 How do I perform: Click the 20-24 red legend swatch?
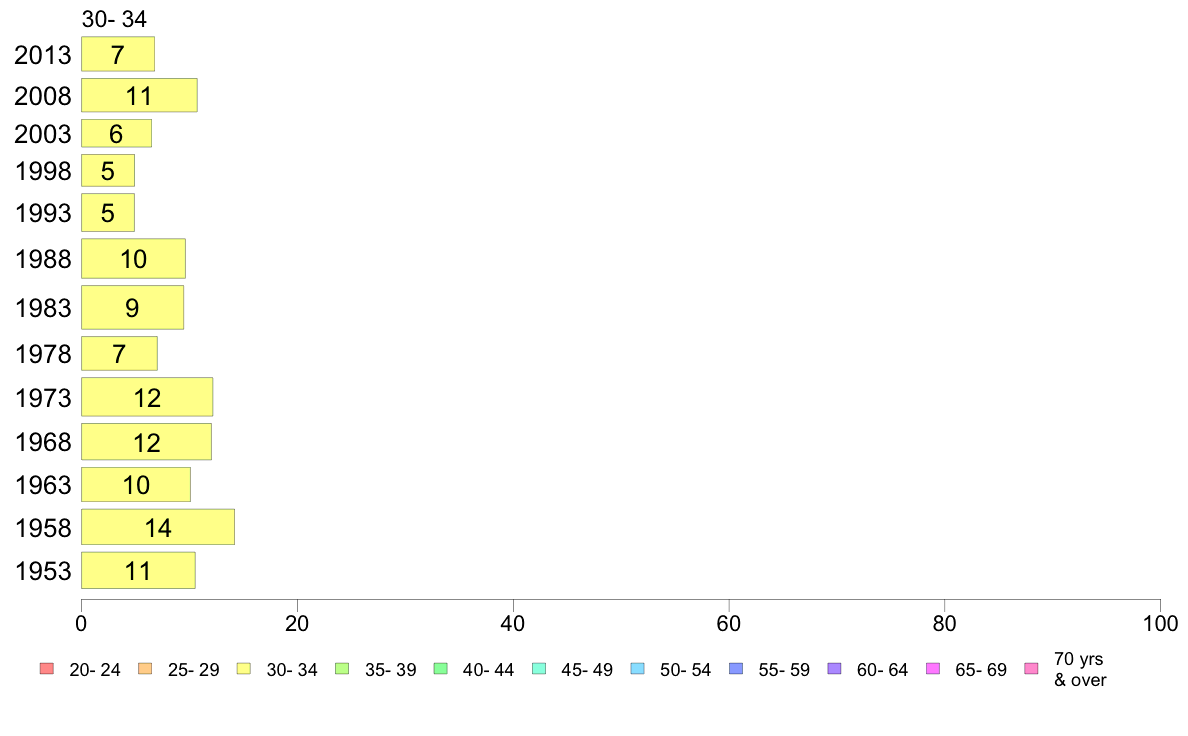tap(46, 669)
